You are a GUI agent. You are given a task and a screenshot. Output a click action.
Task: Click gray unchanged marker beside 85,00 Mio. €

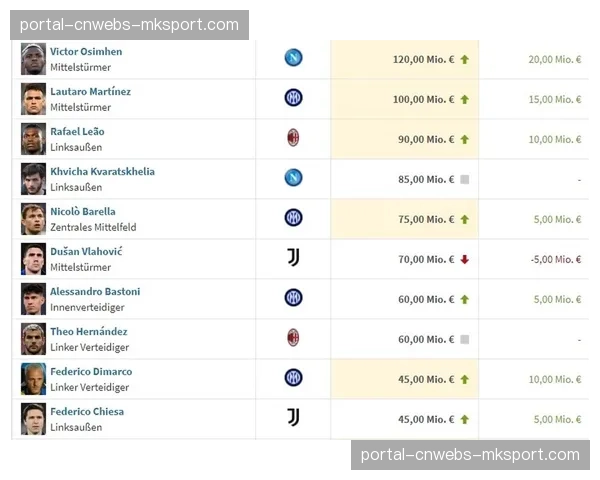tap(464, 180)
